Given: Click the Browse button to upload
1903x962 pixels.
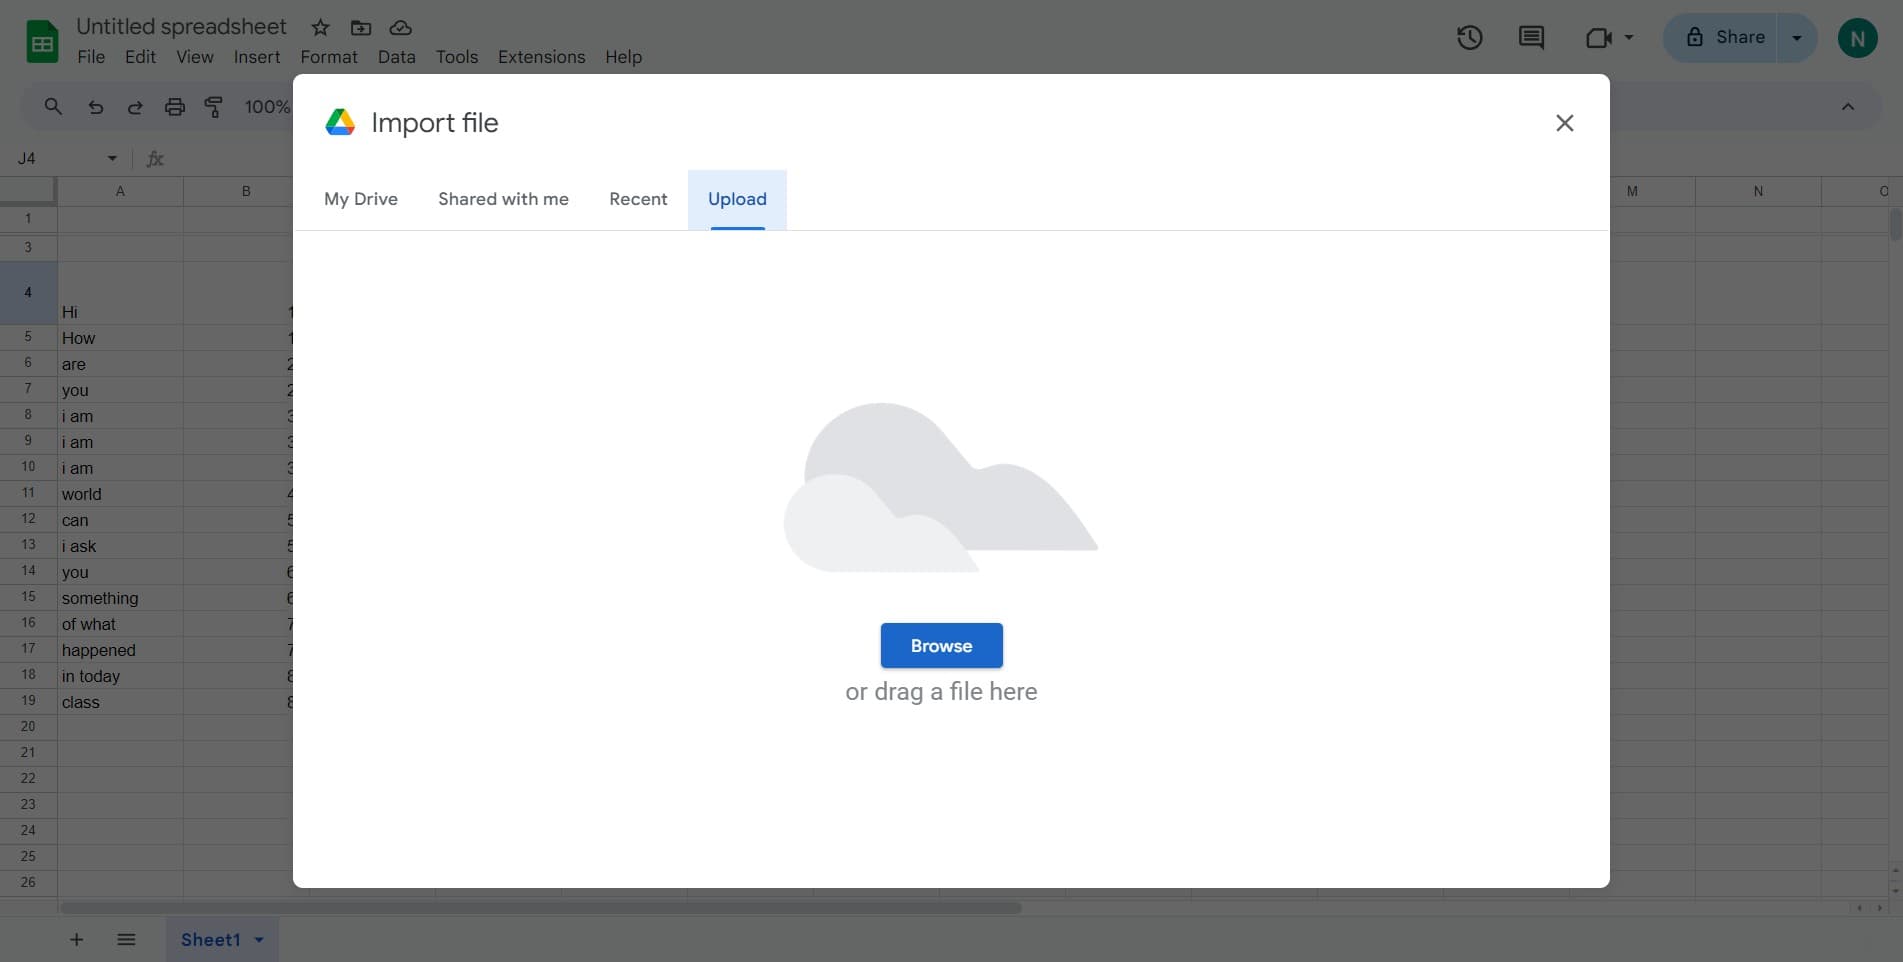Looking at the screenshot, I should click(941, 646).
